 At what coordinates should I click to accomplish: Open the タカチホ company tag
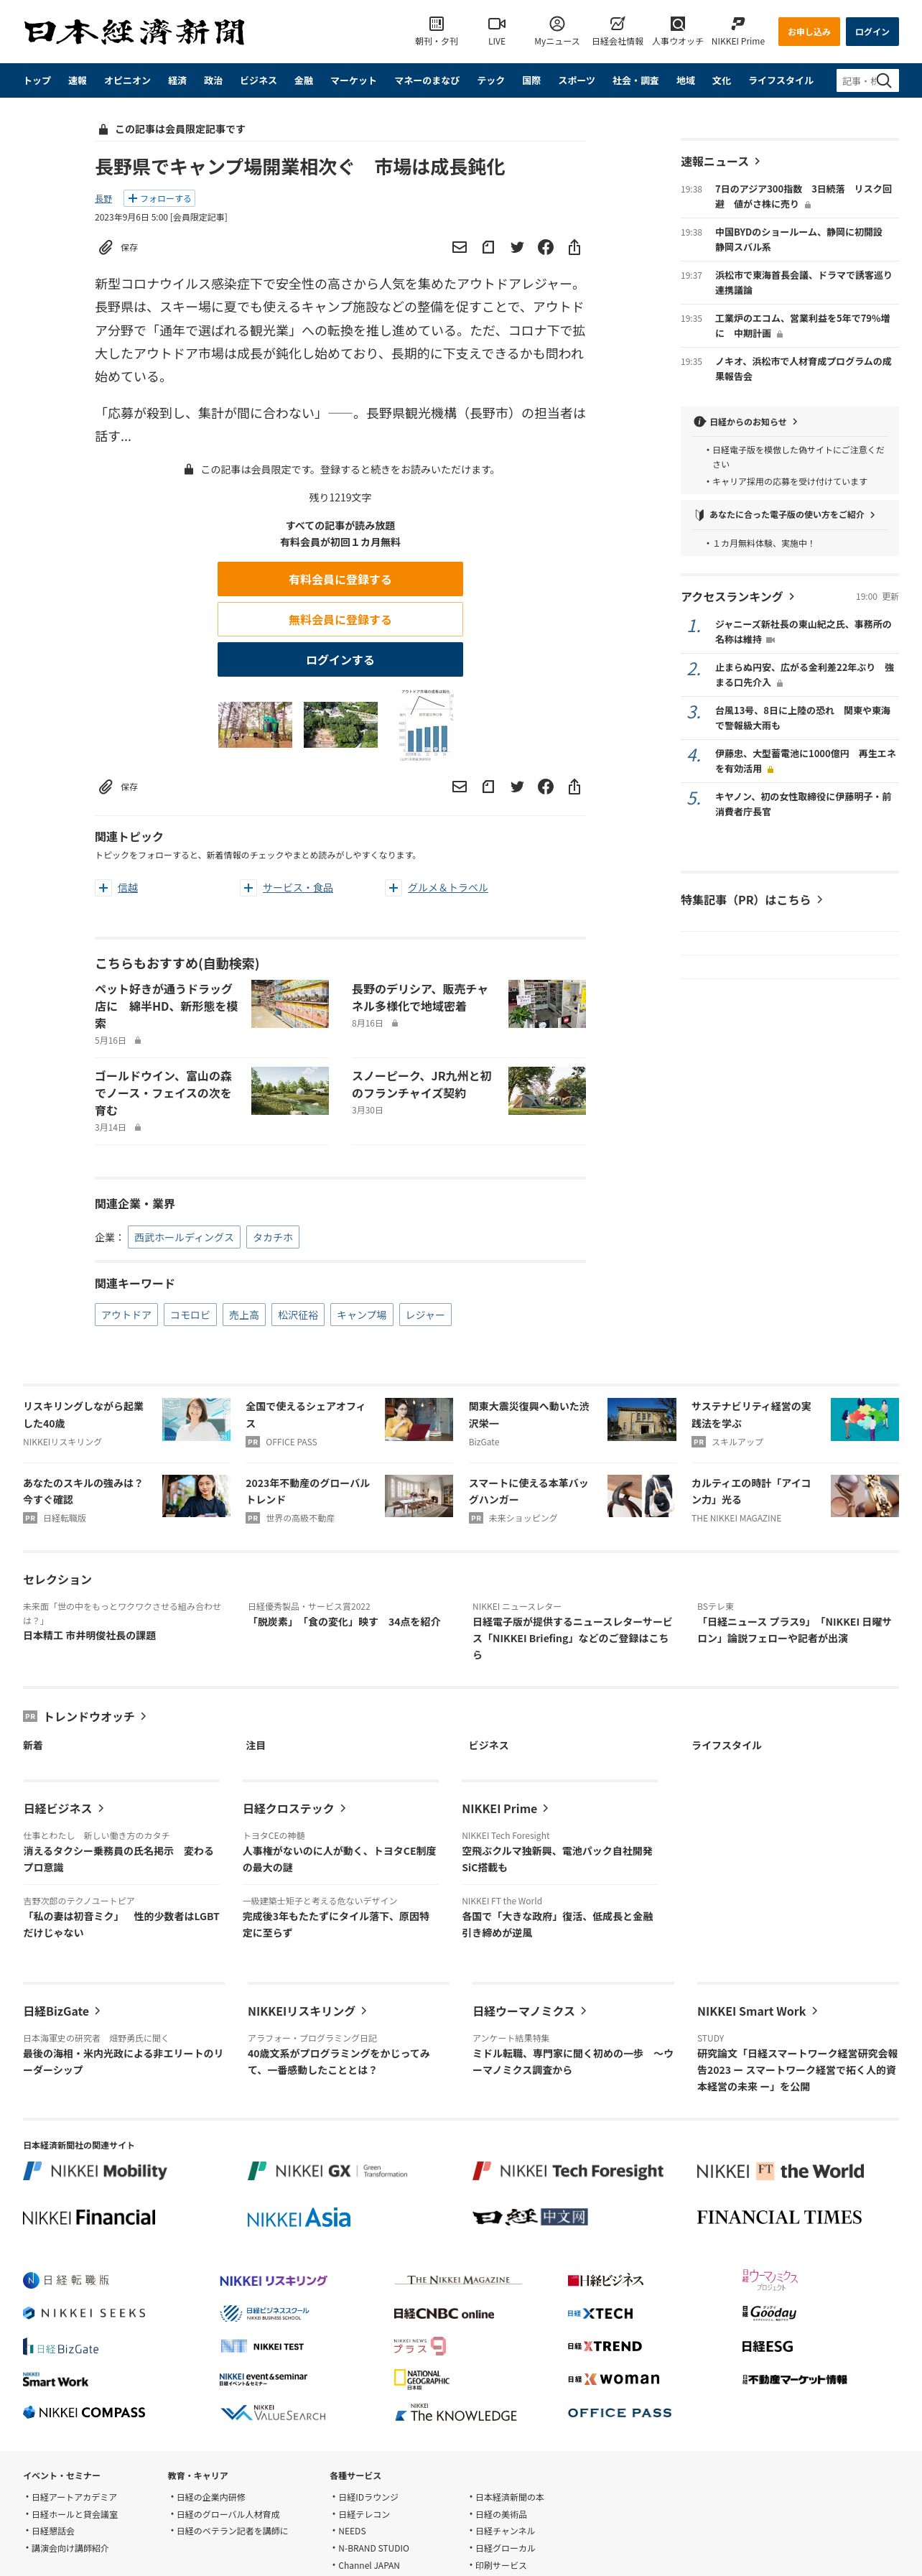(272, 1237)
